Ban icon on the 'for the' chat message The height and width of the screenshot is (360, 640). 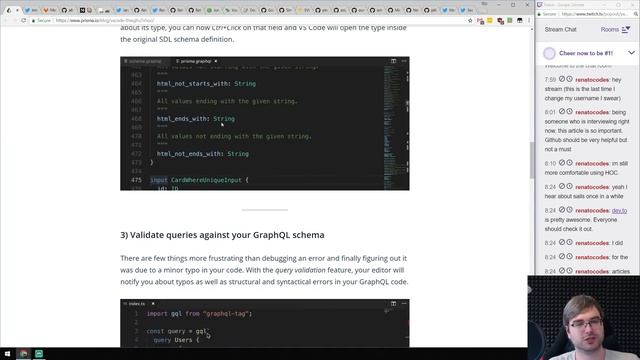coord(562,257)
